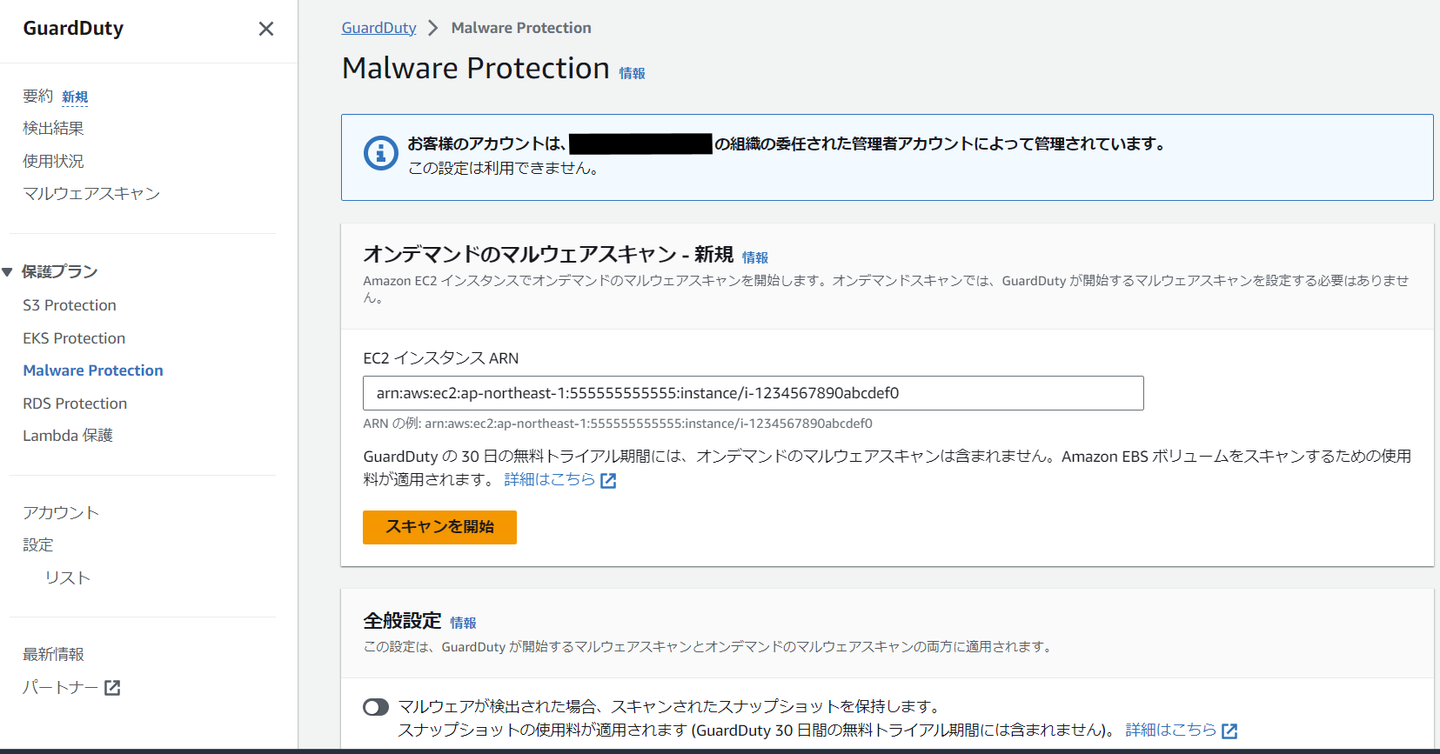Click external link icon after trial period note
The width and height of the screenshot is (1440, 754).
pyautogui.click(x=608, y=481)
